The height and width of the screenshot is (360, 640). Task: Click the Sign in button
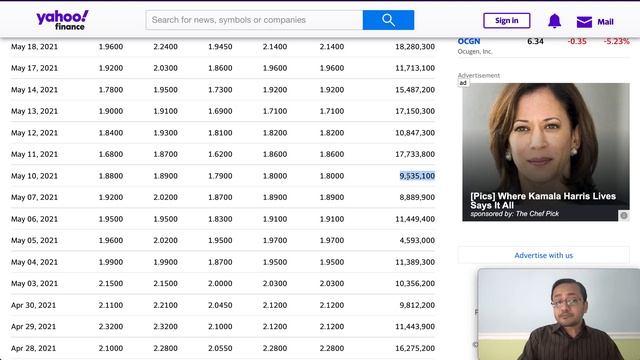tap(507, 20)
